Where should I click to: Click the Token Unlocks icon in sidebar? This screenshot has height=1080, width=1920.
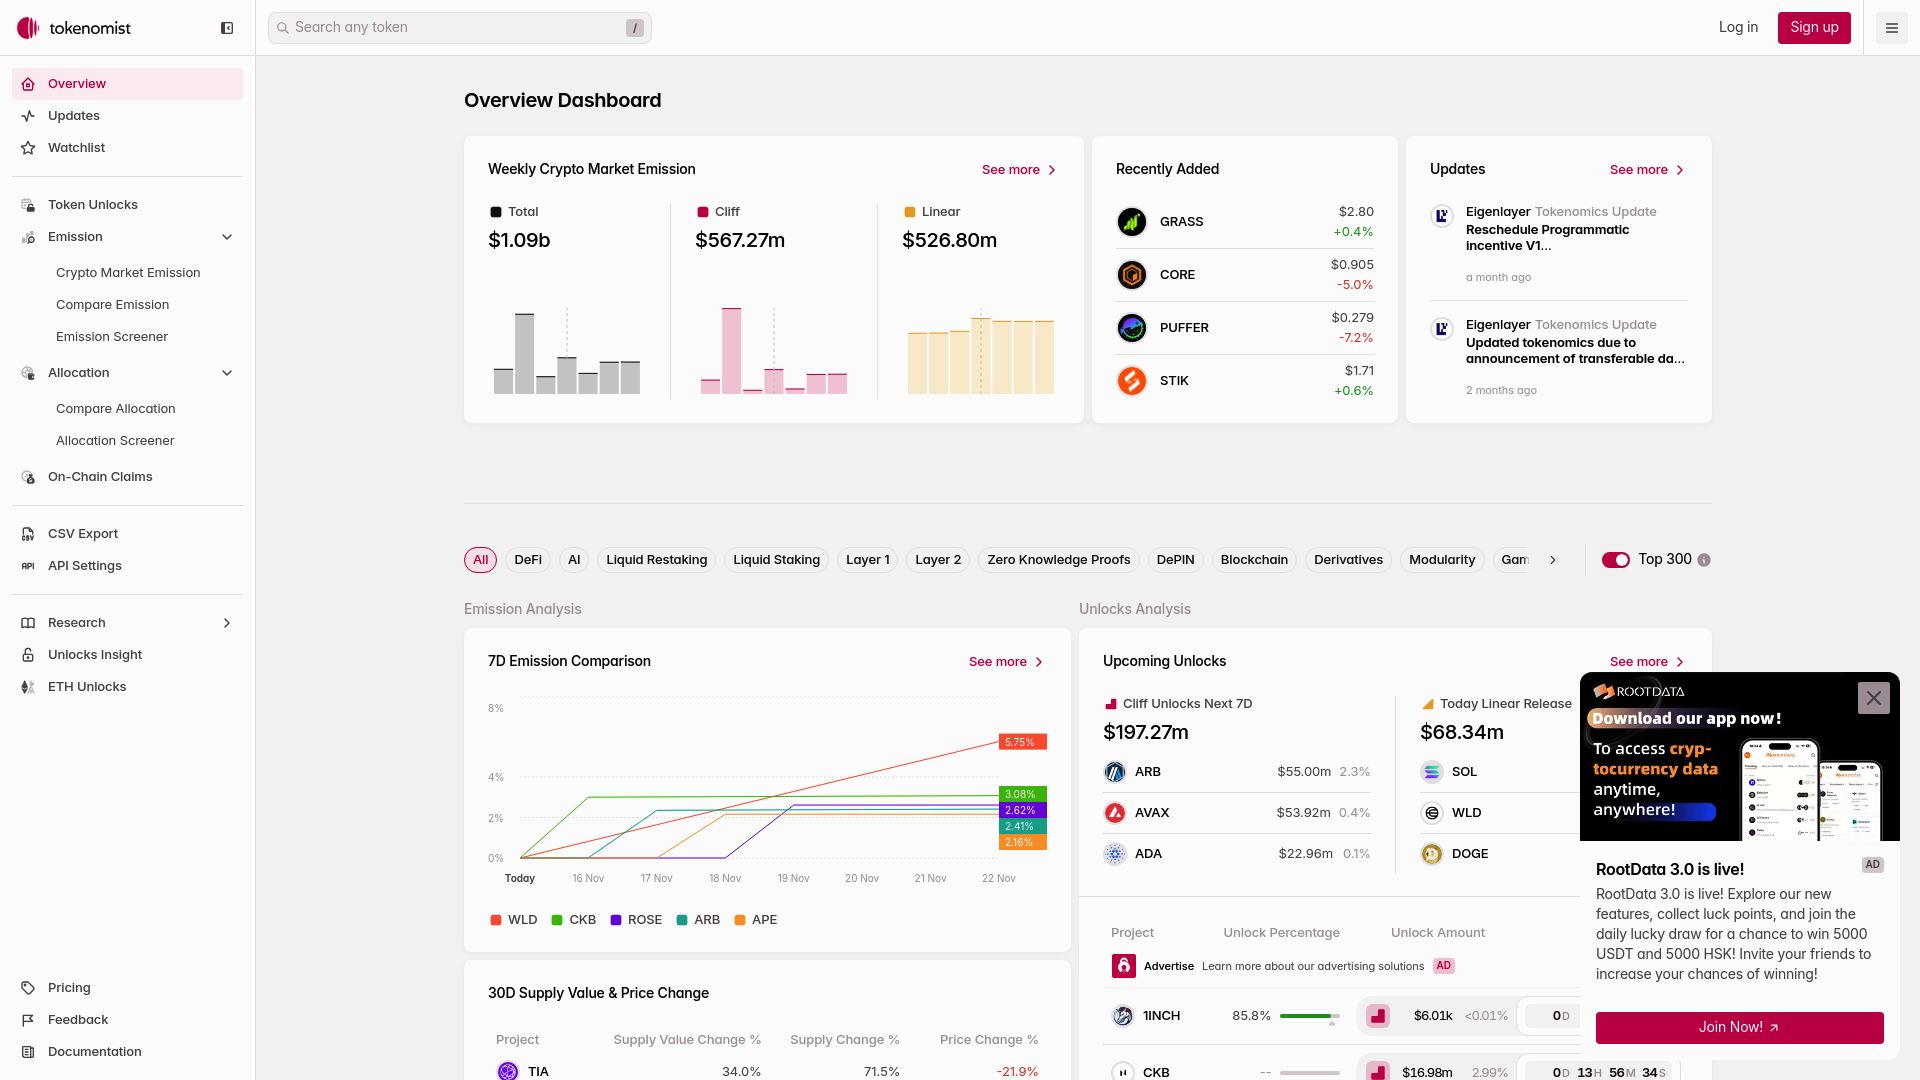point(28,205)
